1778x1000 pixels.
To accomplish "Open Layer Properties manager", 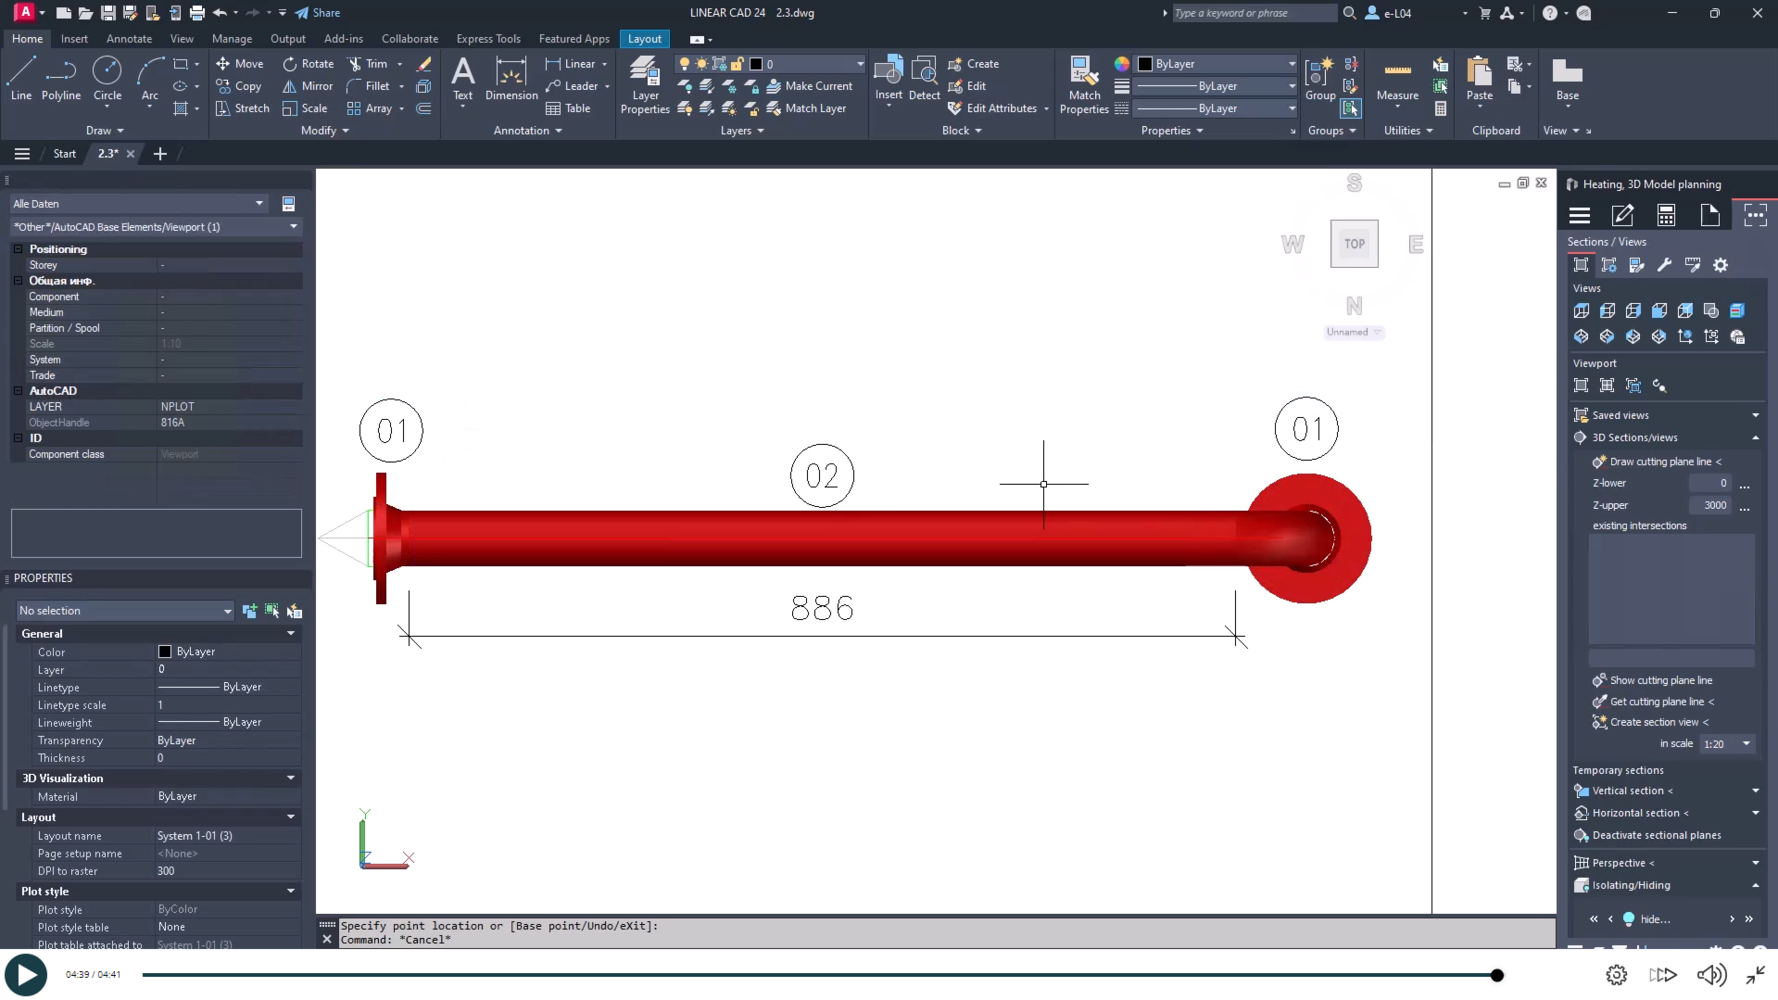I will tap(645, 85).
